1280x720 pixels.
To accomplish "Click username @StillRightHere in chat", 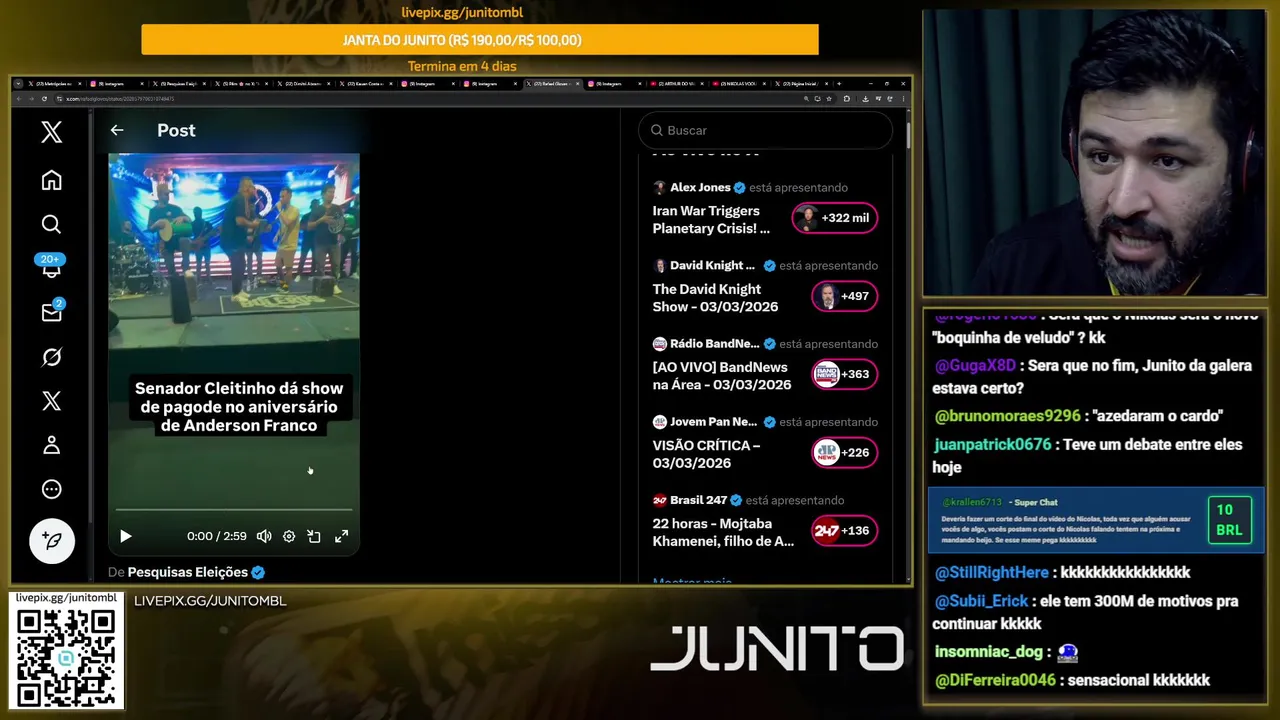I will (991, 573).
